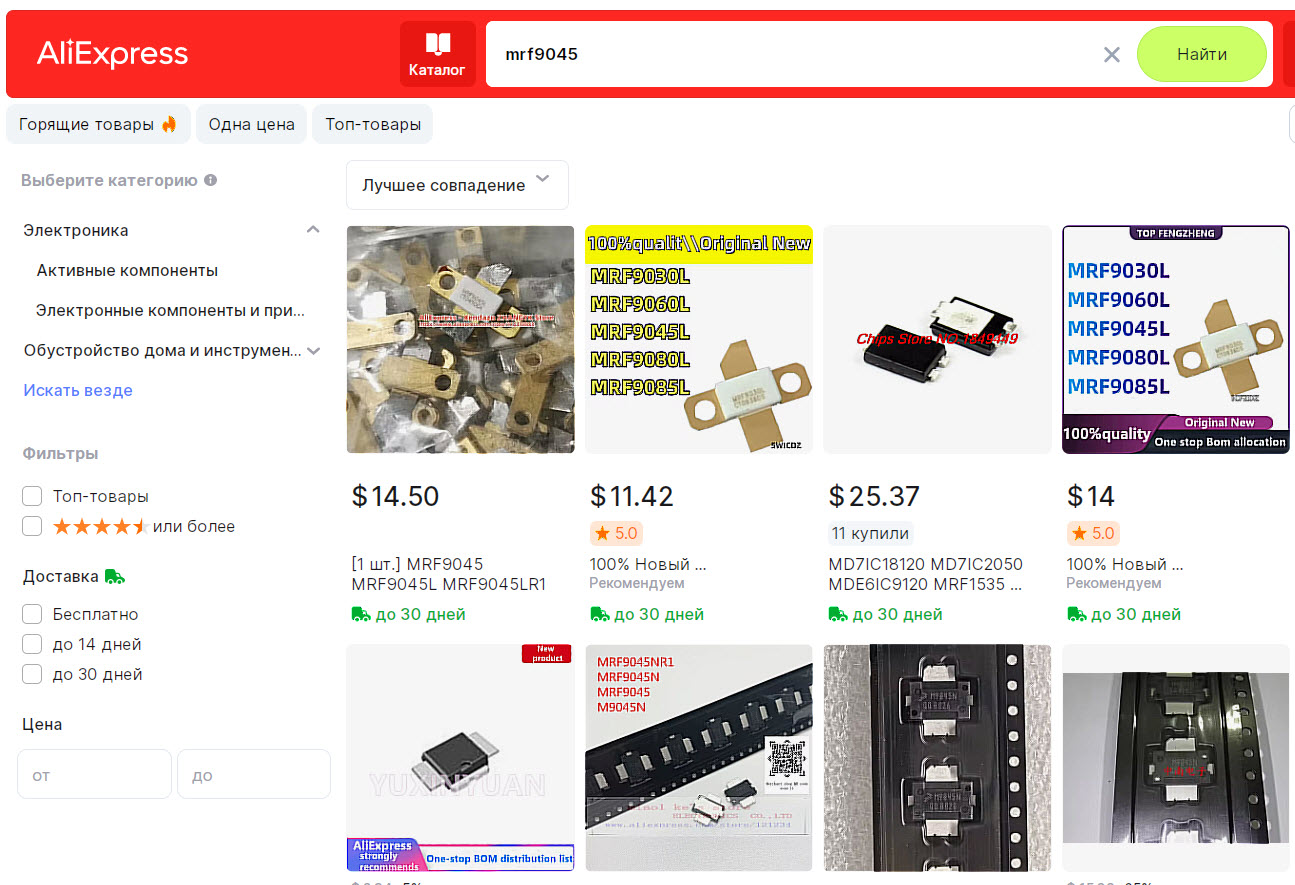
Task: Toggle the four-star или более rating checkbox
Action: click(x=32, y=526)
